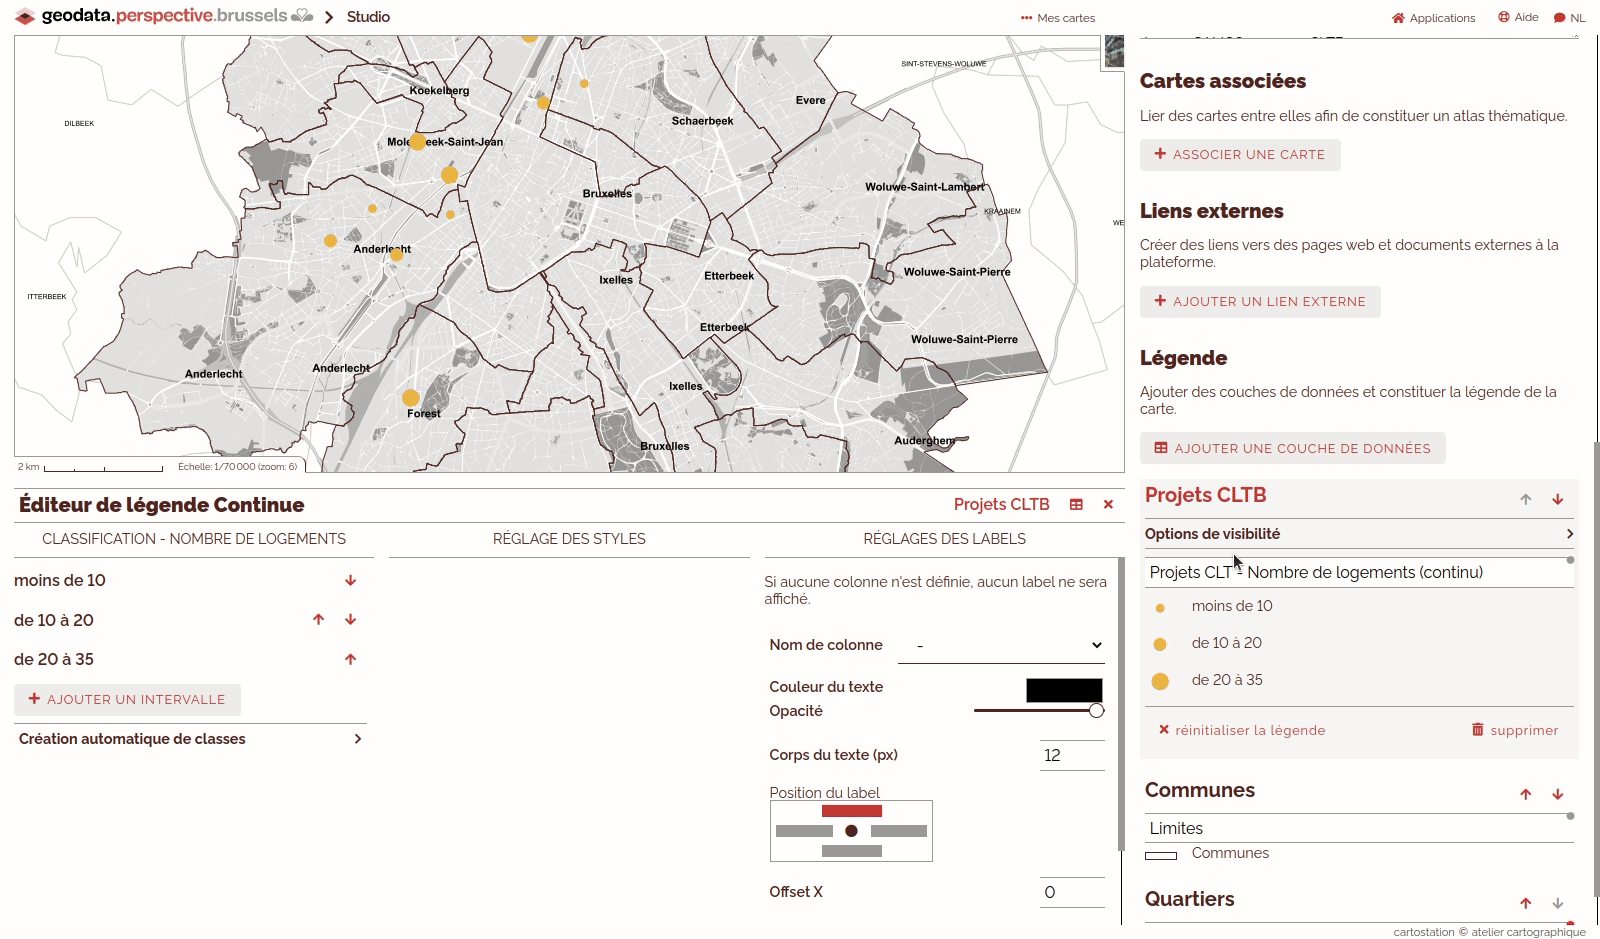Move Quartiers layer up

coord(1525,903)
